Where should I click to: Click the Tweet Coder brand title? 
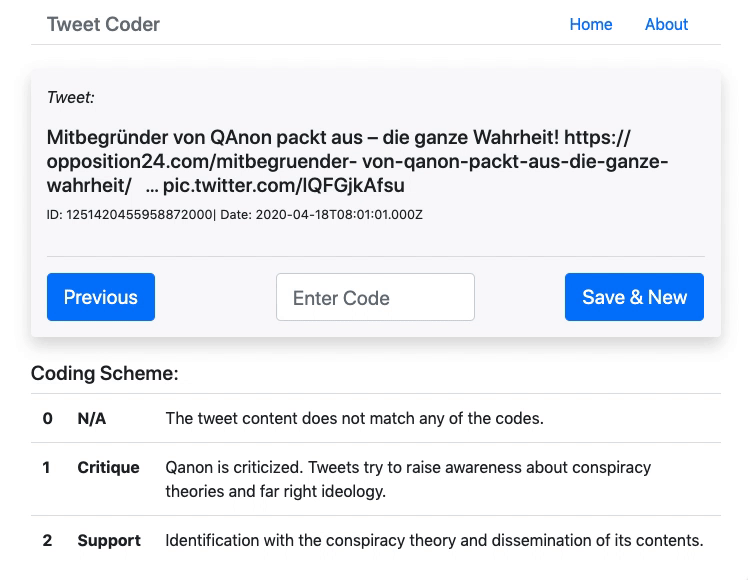click(x=103, y=24)
